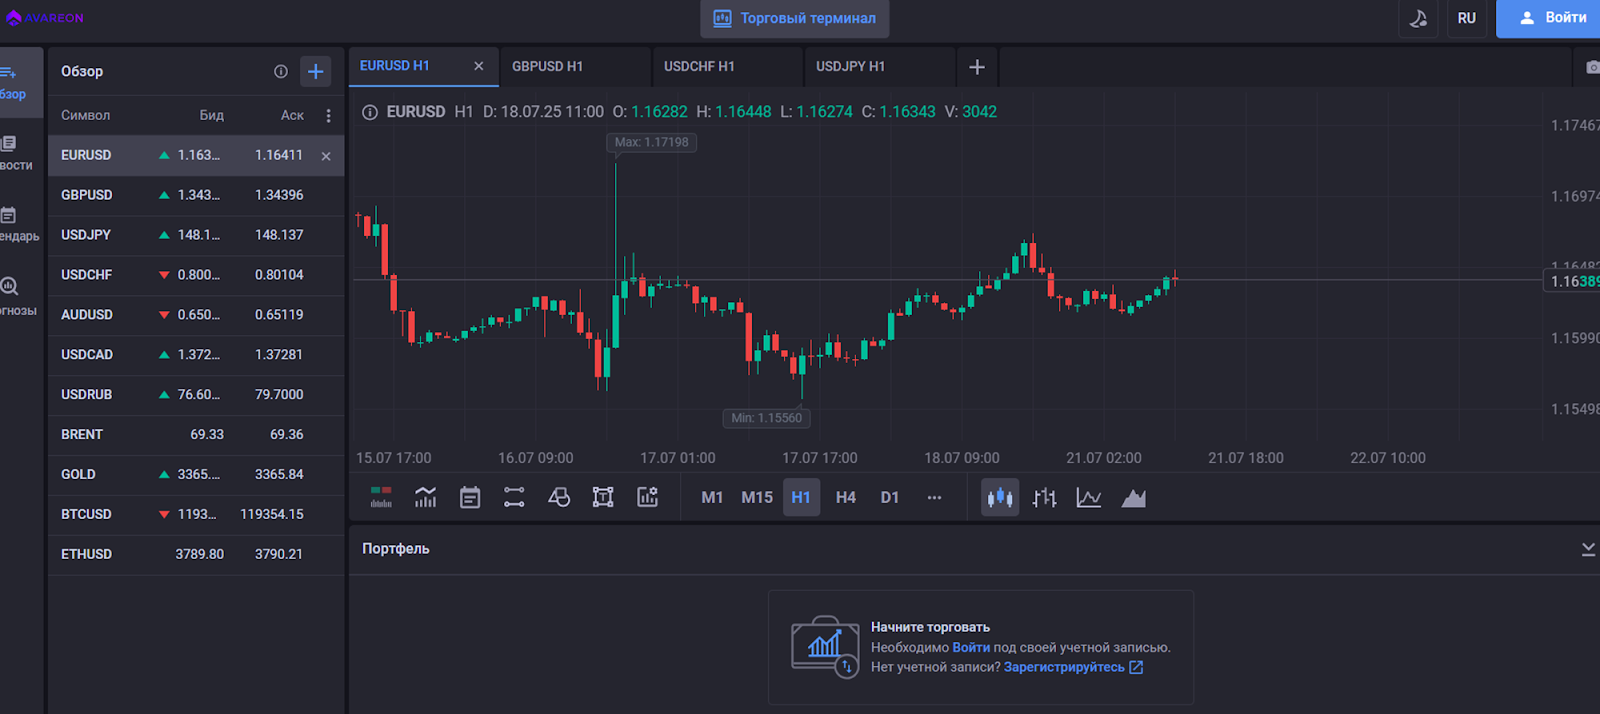Click ask price 119354.15 for BTCUSD
Image resolution: width=1600 pixels, height=714 pixels.
pos(272,515)
